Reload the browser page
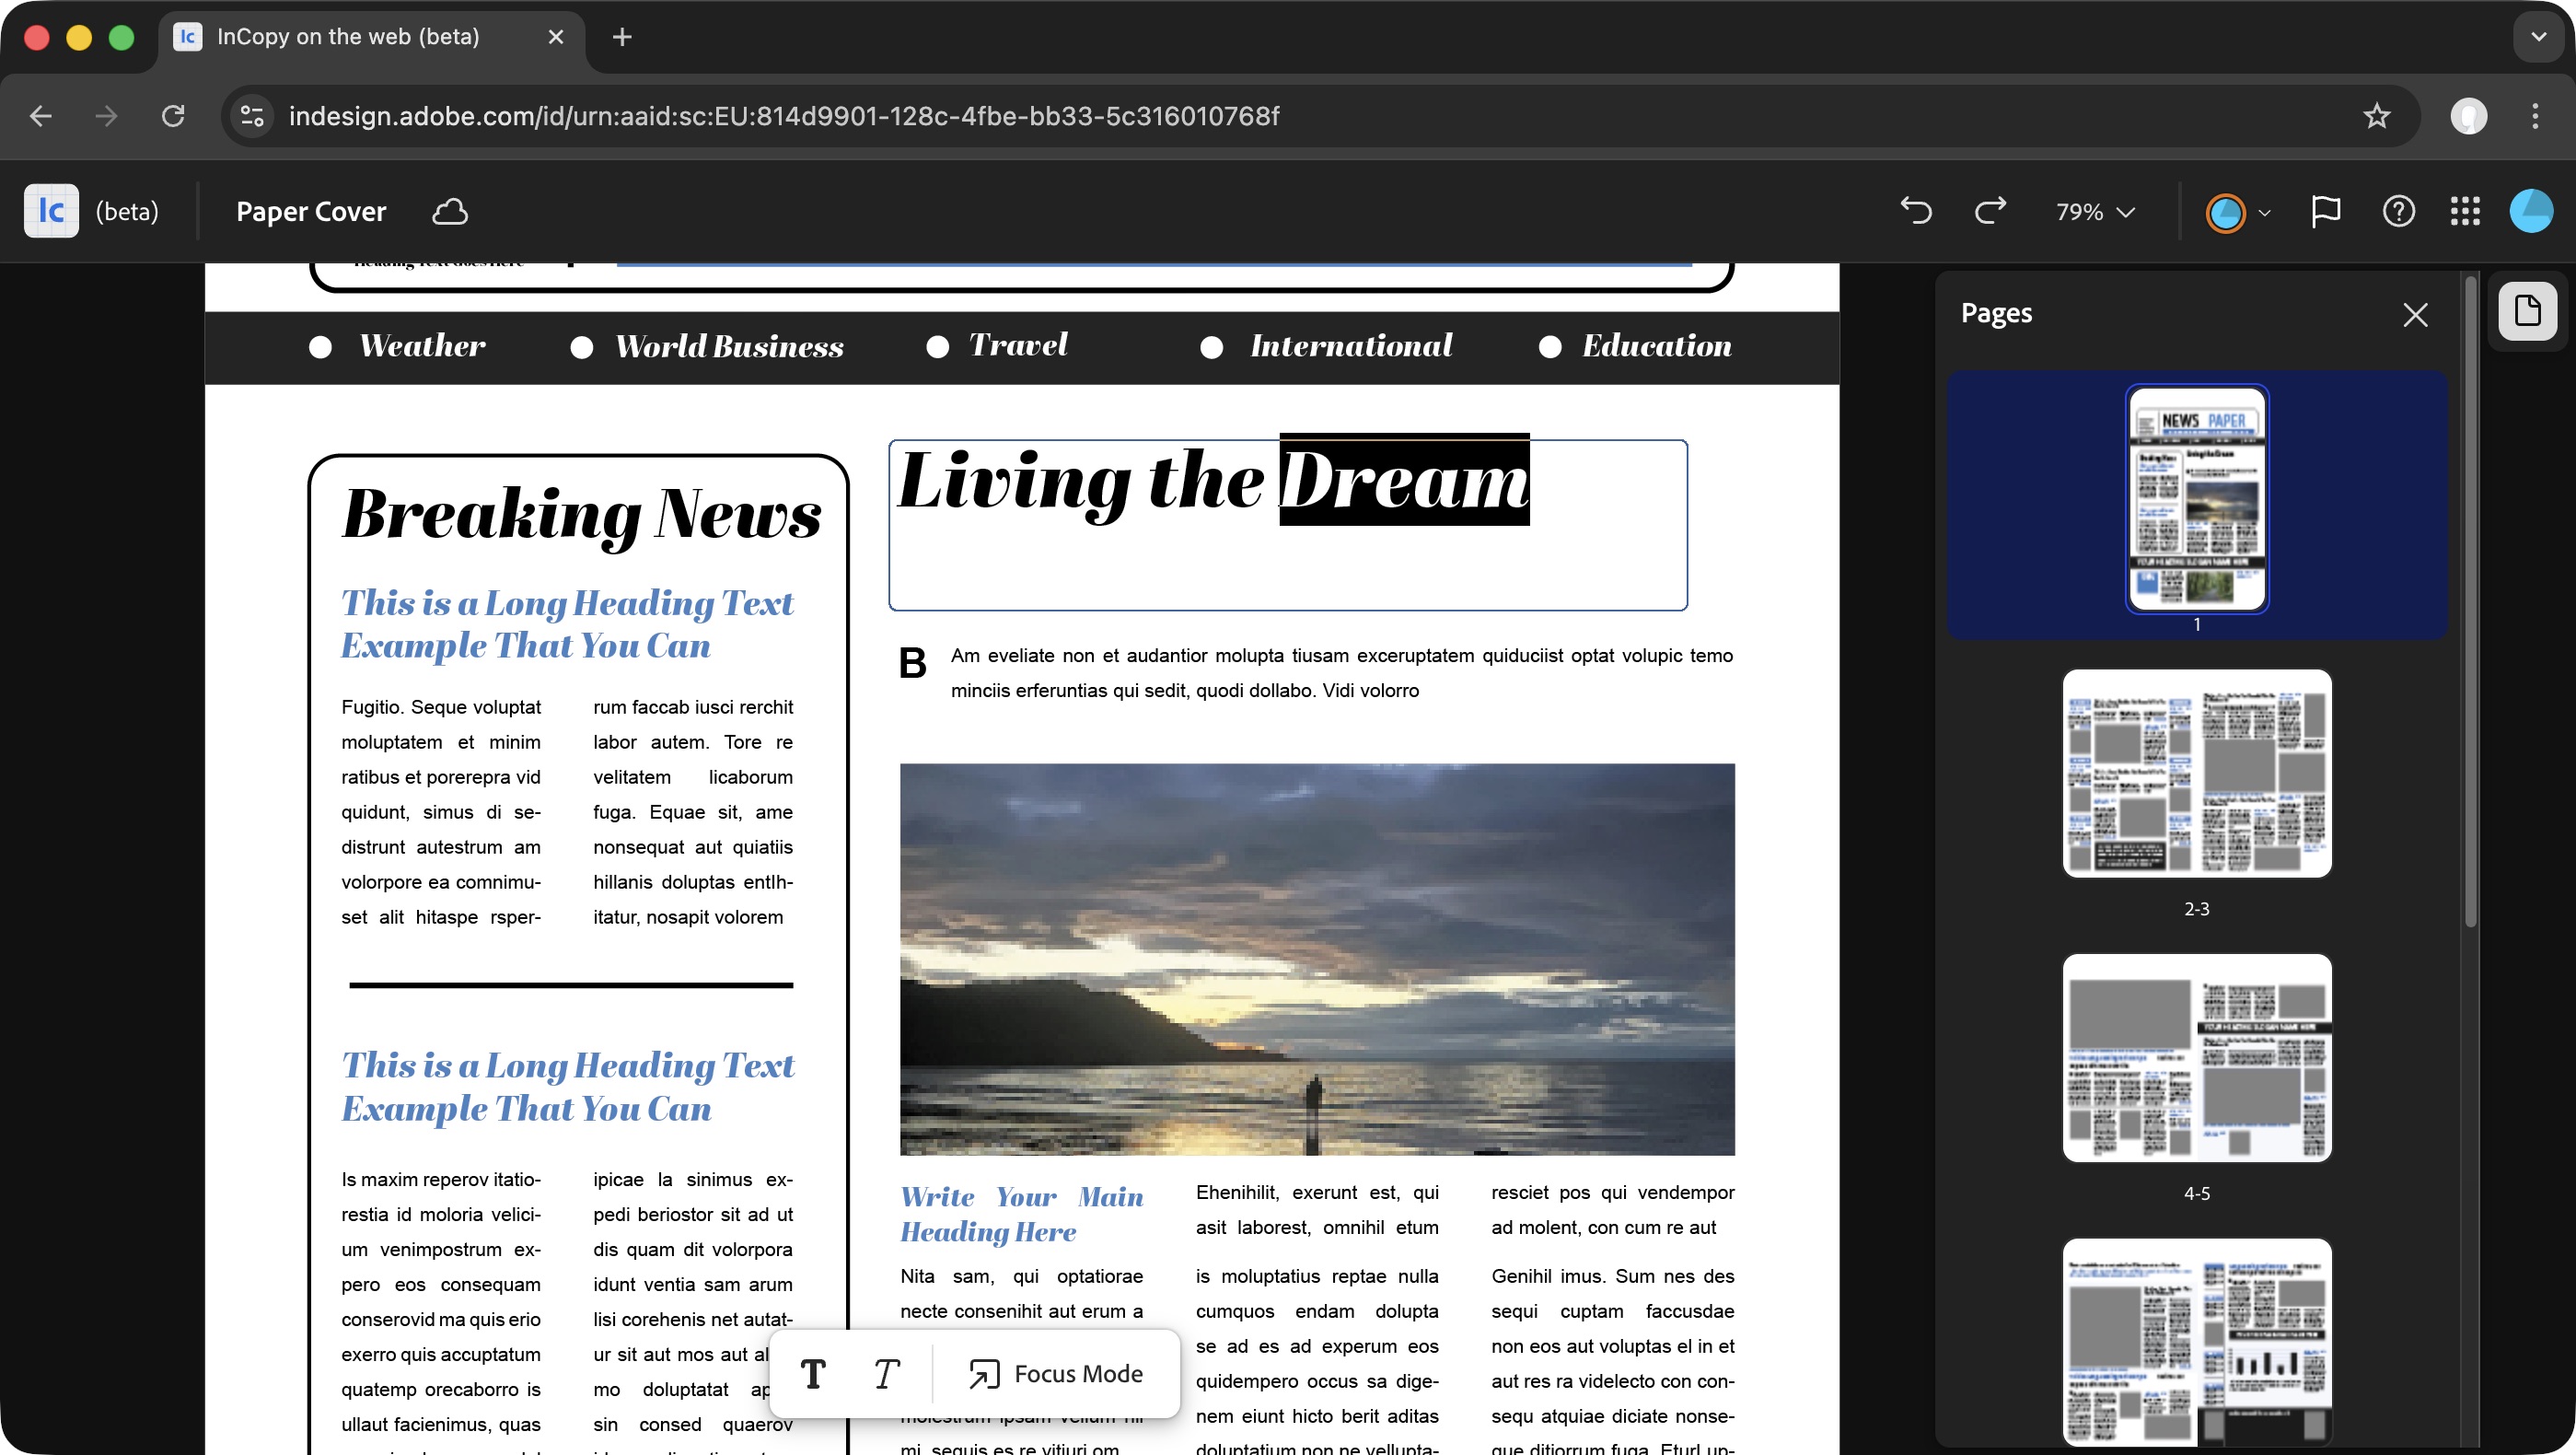Viewport: 2576px width, 1455px height. [173, 116]
